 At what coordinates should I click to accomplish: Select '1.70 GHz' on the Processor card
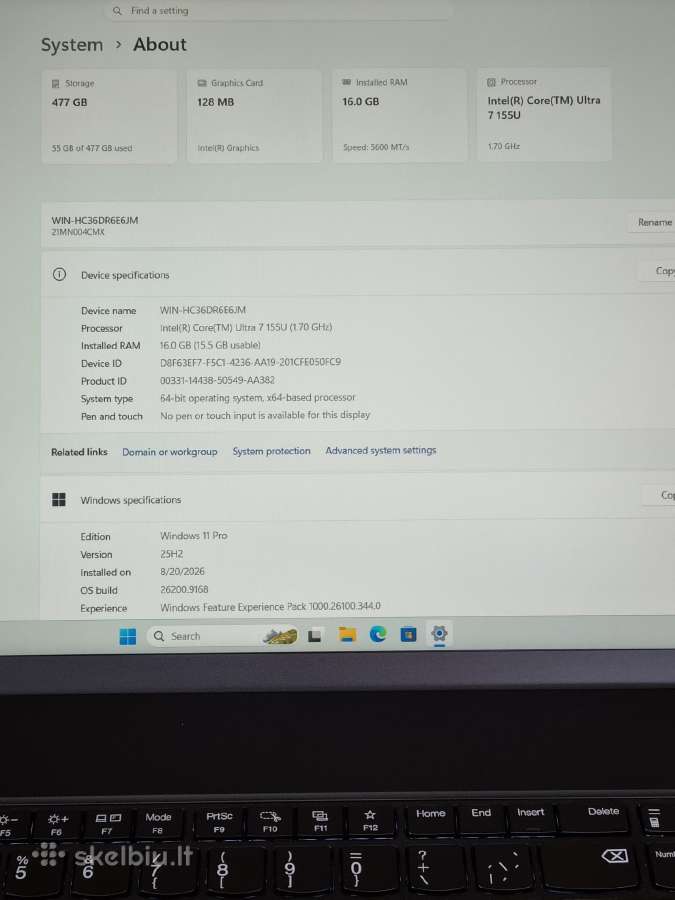coord(503,146)
